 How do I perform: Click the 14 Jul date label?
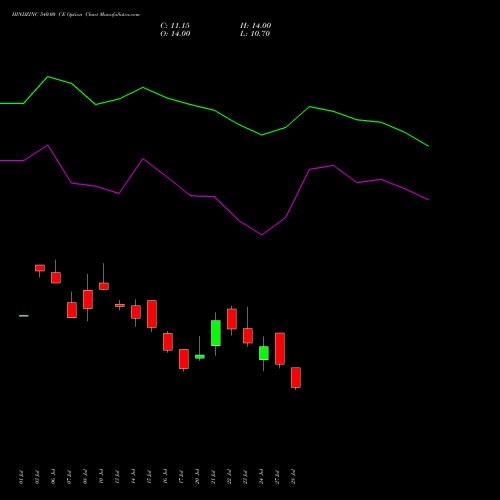pyautogui.click(x=133, y=477)
